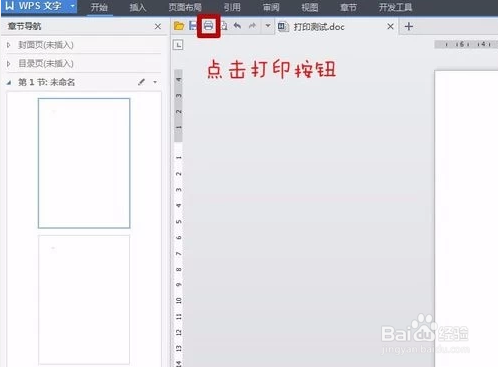
Task: Open print preview icon
Action: click(224, 26)
